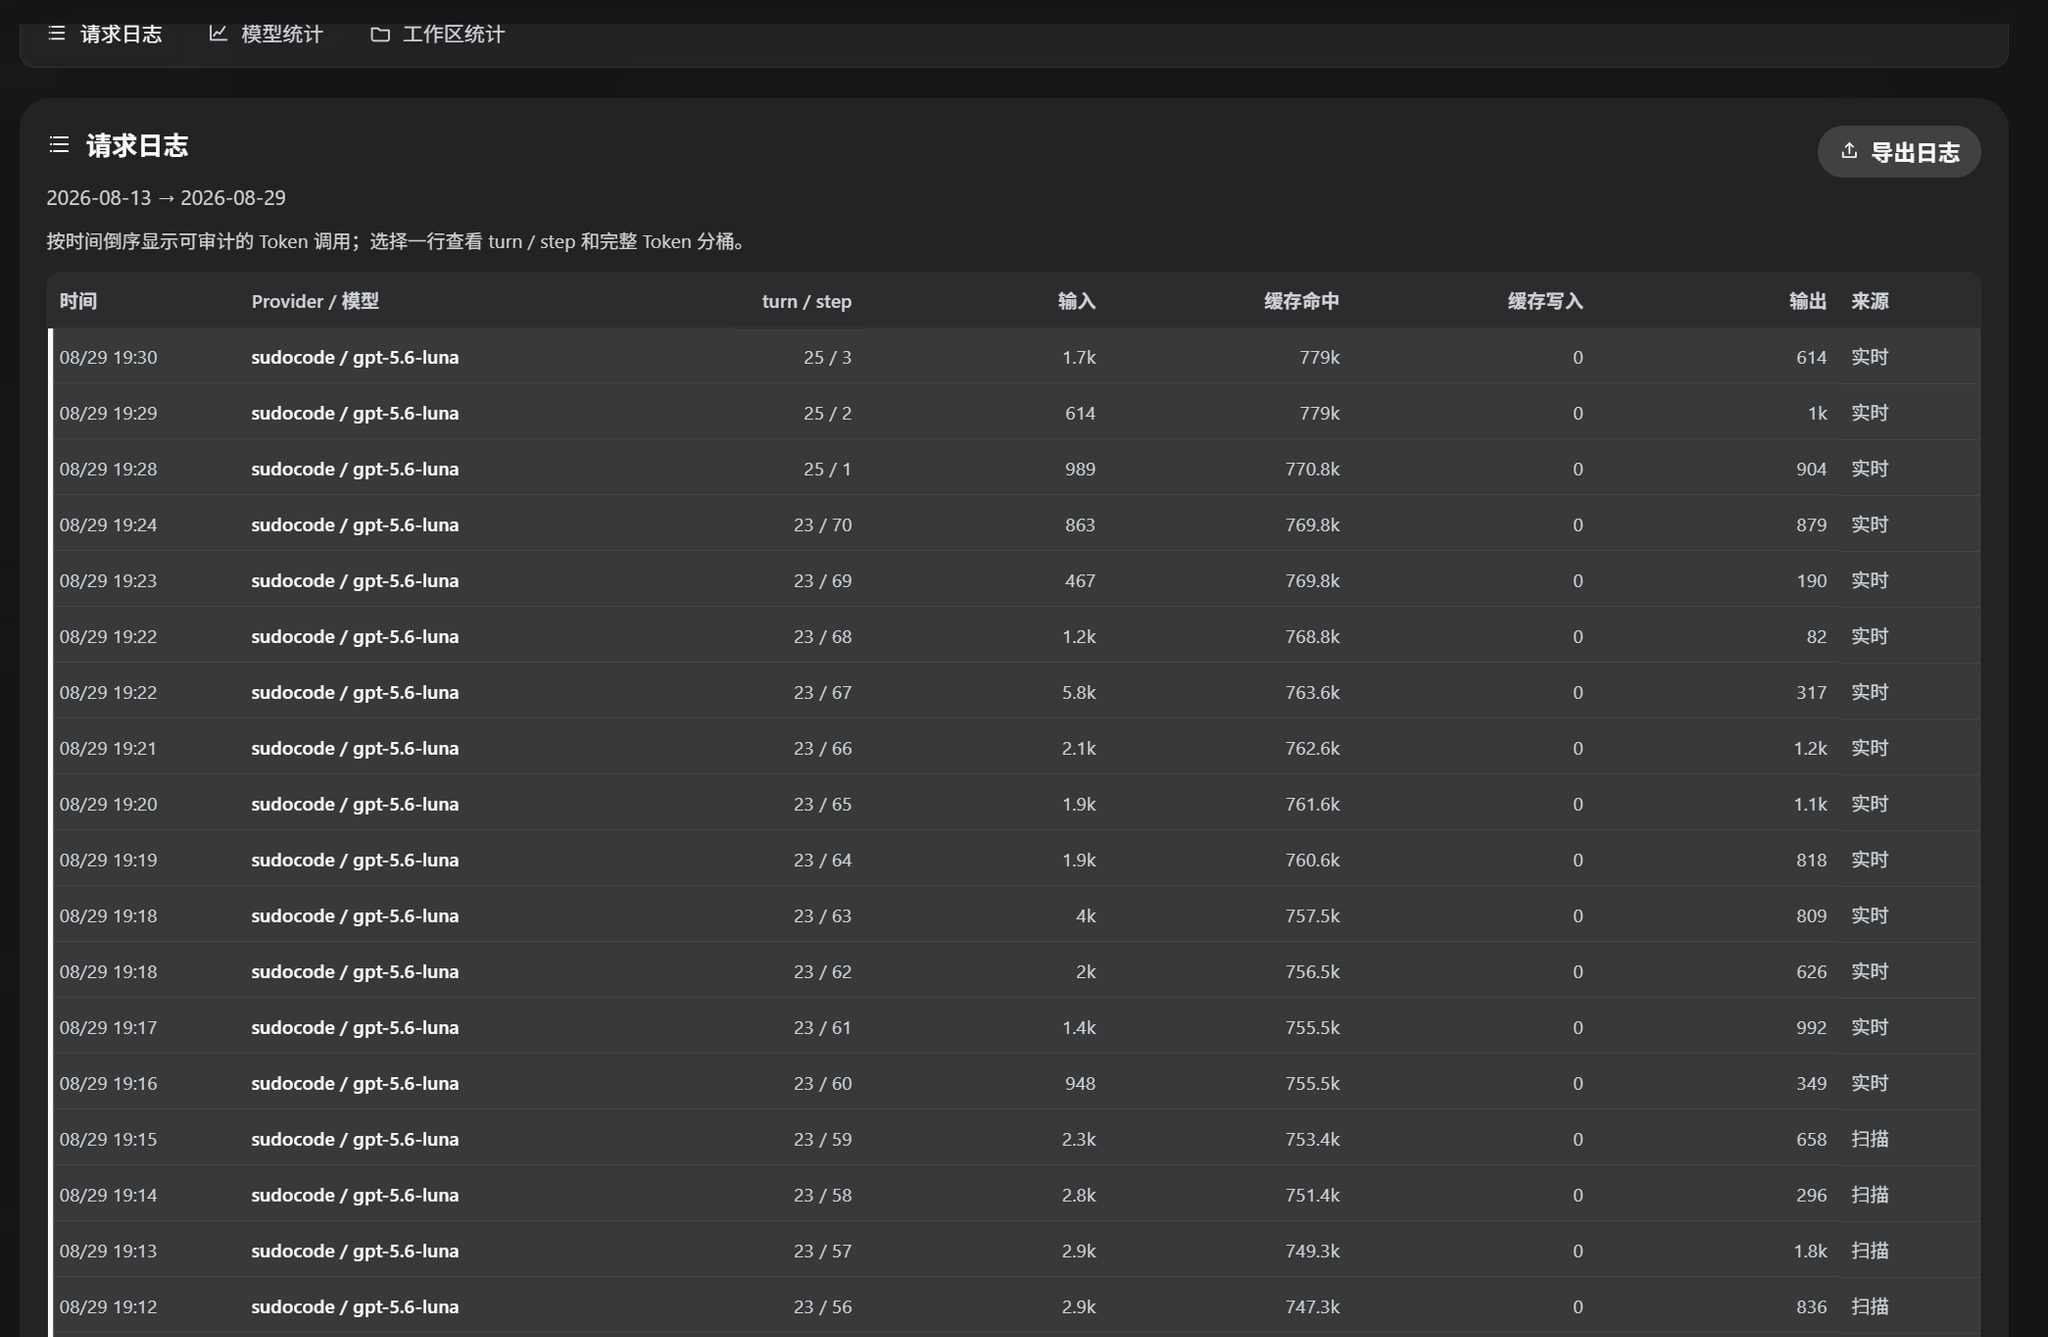Click the list icon next to 请求日志 heading
The image size is (2048, 1337).
(x=59, y=146)
